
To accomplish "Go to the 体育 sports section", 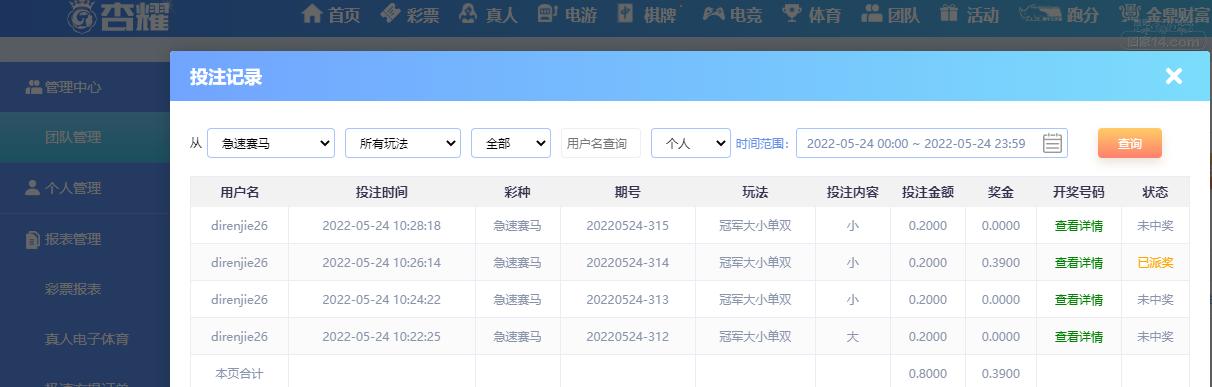I will 812,14.
